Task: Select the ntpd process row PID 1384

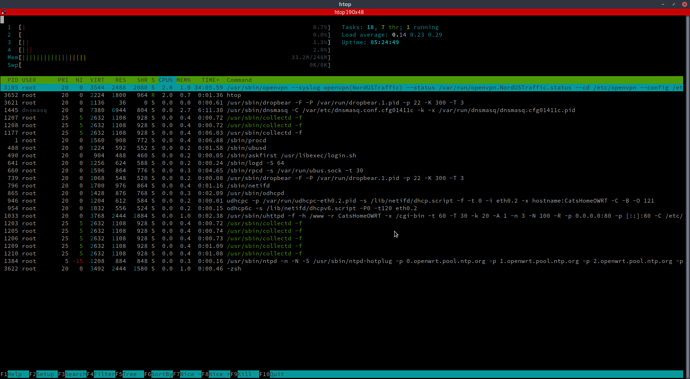Action: (x=341, y=261)
